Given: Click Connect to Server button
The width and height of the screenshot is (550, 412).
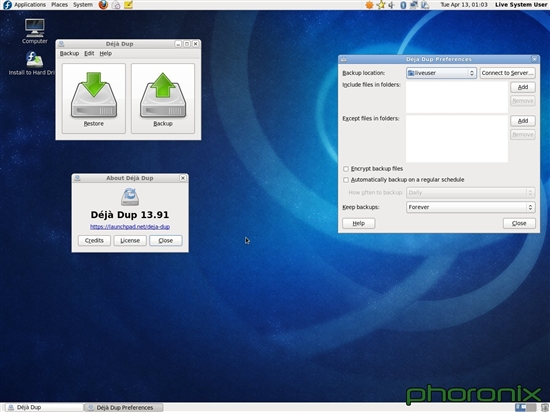Looking at the screenshot, I should point(507,73).
